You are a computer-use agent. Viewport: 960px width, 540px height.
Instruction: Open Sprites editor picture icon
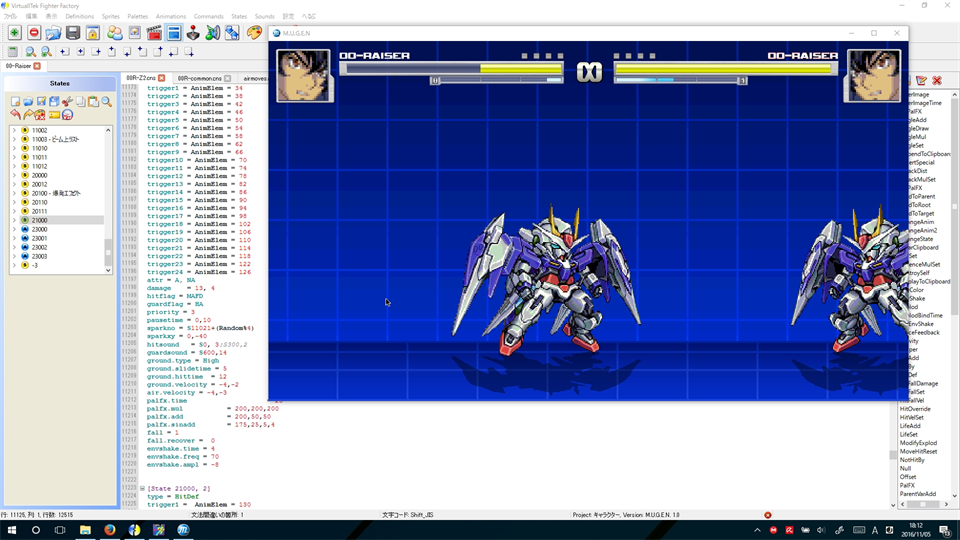tap(134, 33)
